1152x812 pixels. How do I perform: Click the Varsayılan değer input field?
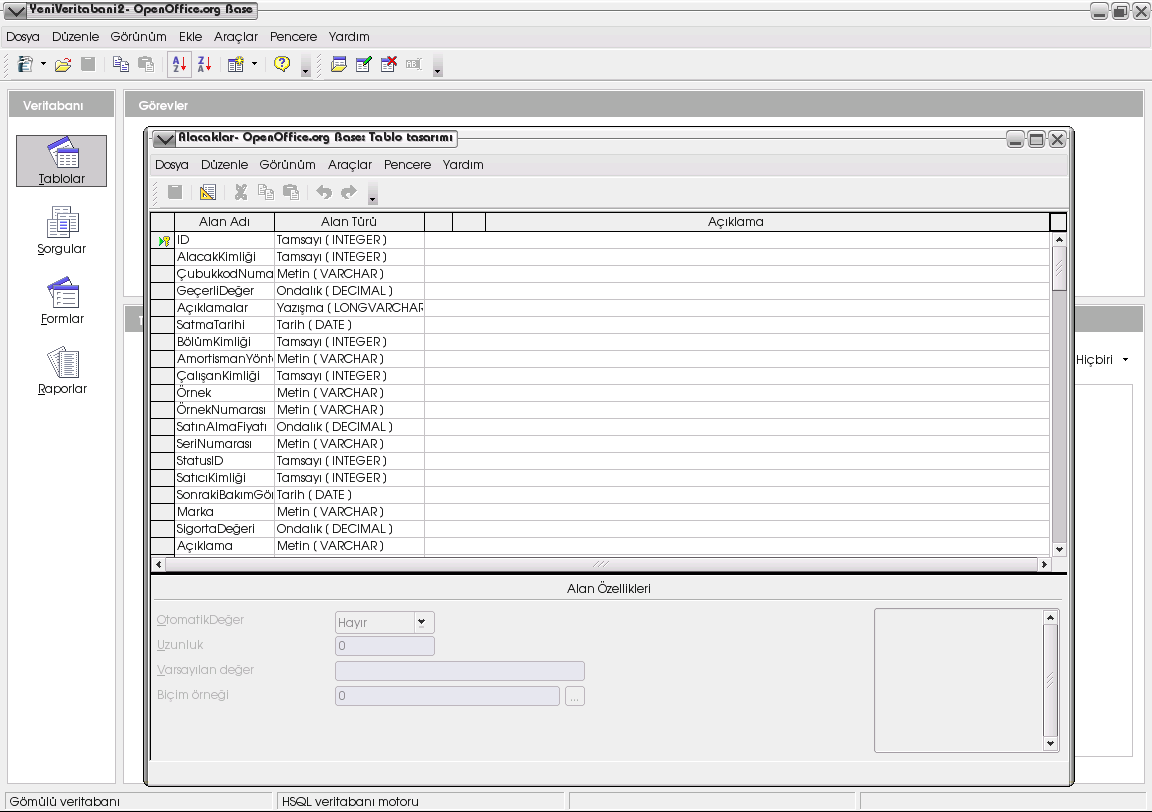(460, 671)
